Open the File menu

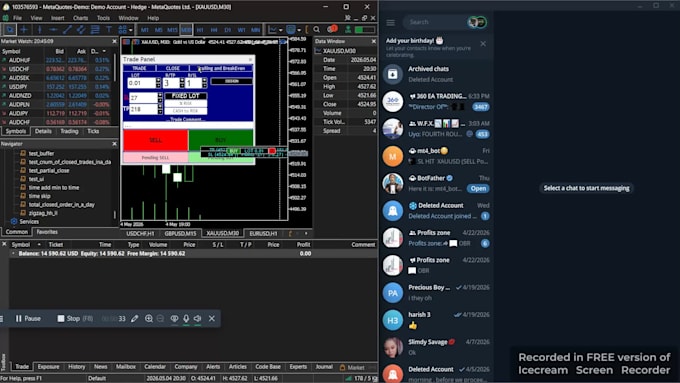pyautogui.click(x=17, y=18)
